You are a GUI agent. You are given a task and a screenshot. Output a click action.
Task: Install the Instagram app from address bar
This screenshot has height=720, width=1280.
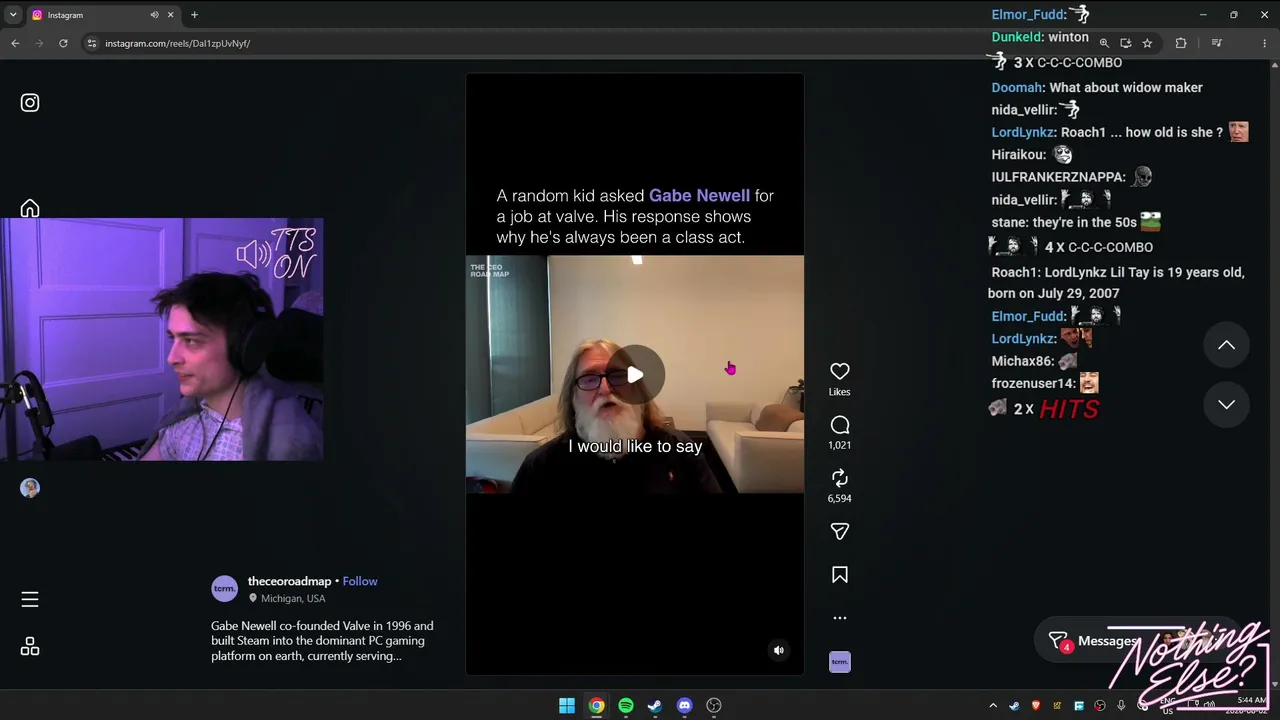[x=1126, y=43]
